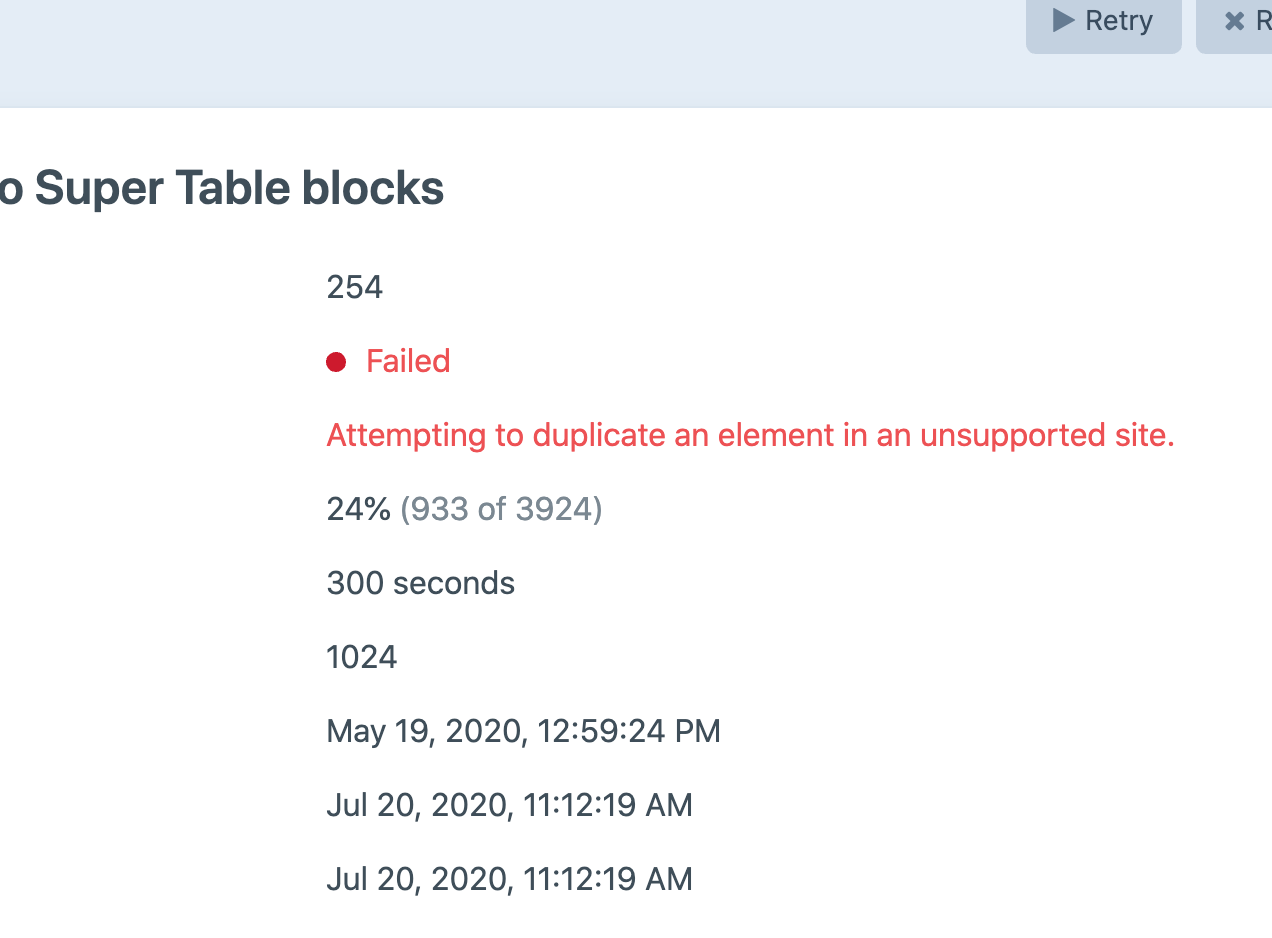Select the error message about unsupported site

pos(750,435)
